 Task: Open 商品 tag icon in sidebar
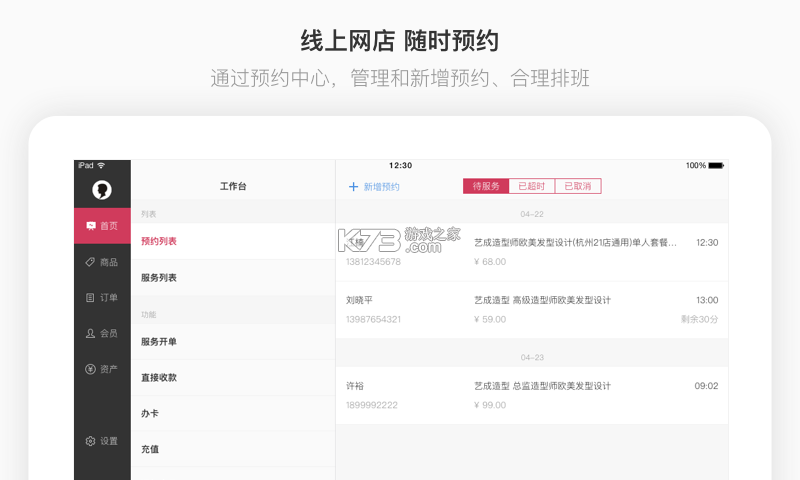pos(90,262)
